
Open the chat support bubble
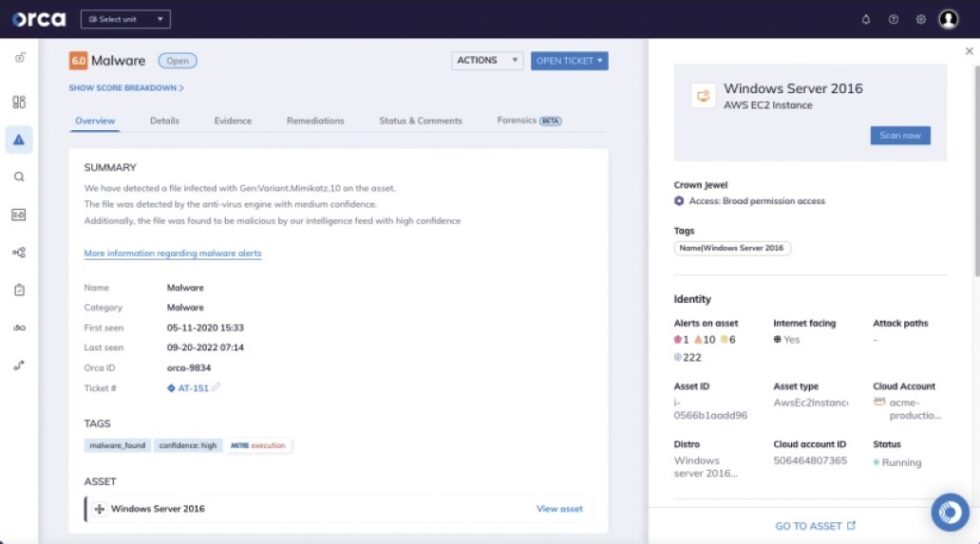(949, 511)
